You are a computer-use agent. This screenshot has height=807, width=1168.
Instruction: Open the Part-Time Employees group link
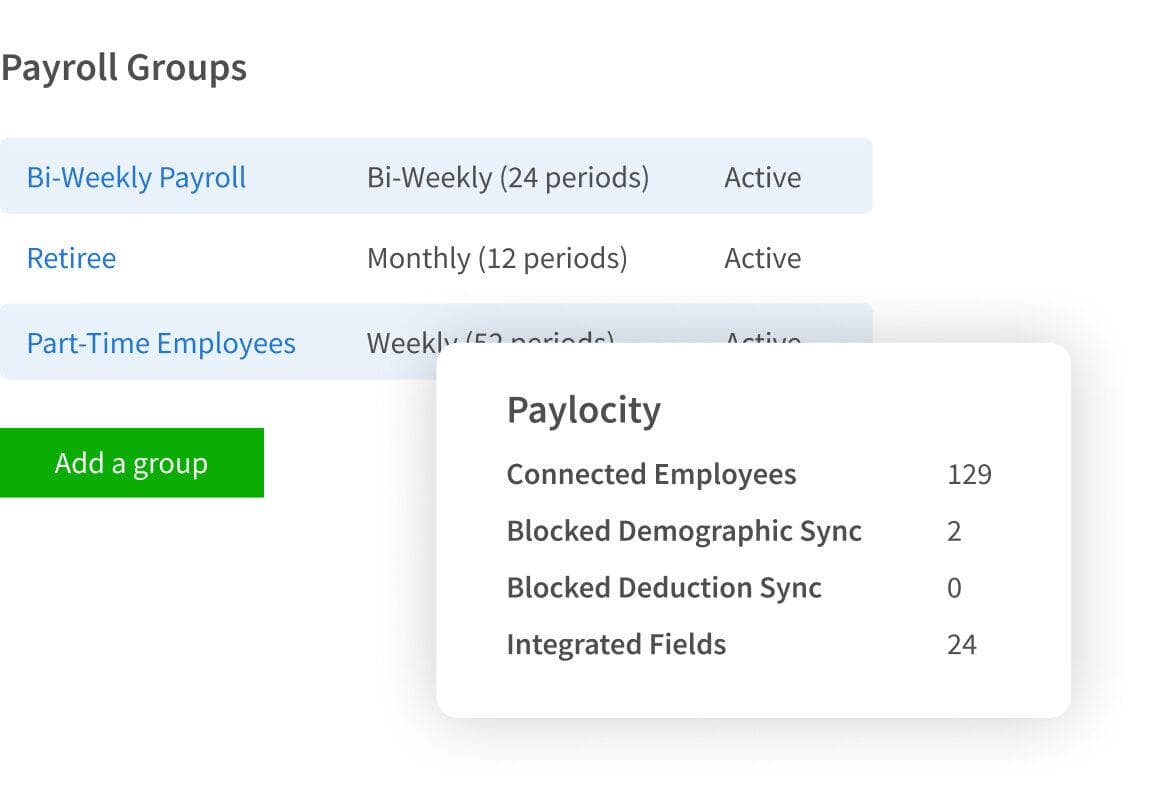[x=161, y=344]
